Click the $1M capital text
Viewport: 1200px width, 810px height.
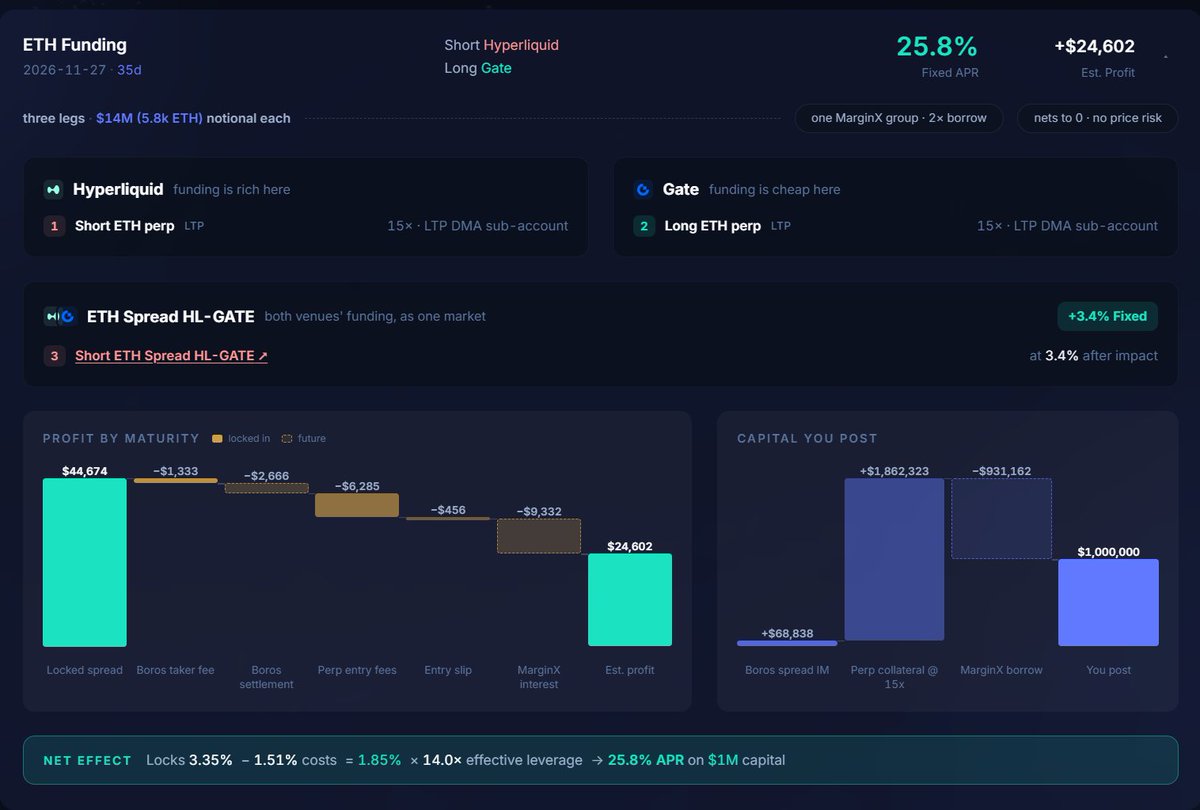point(746,760)
